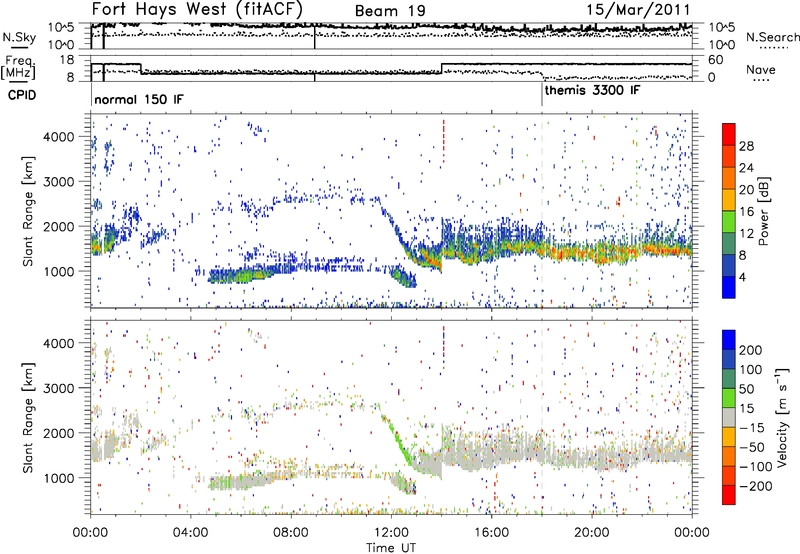
Task: Pick the gray -15 to 15 Velocity segment
Action: tap(729, 417)
